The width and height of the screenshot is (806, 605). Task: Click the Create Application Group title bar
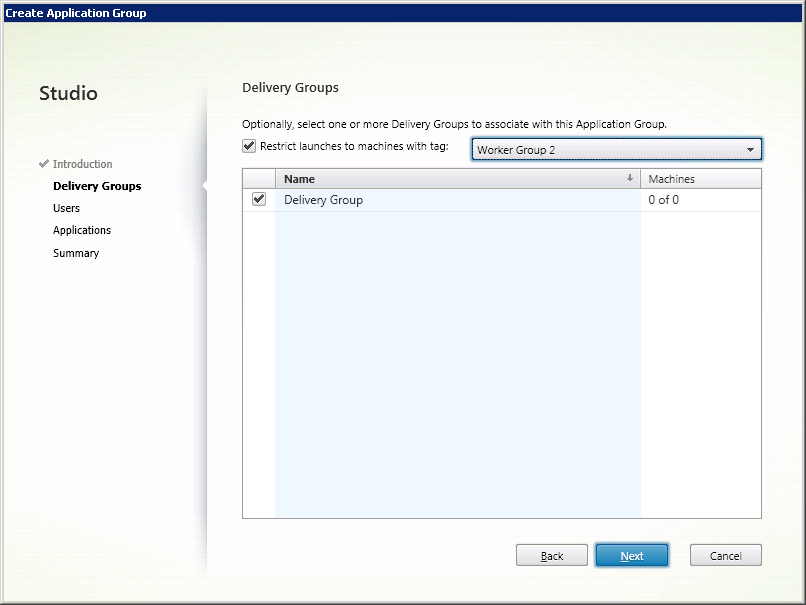coord(400,13)
